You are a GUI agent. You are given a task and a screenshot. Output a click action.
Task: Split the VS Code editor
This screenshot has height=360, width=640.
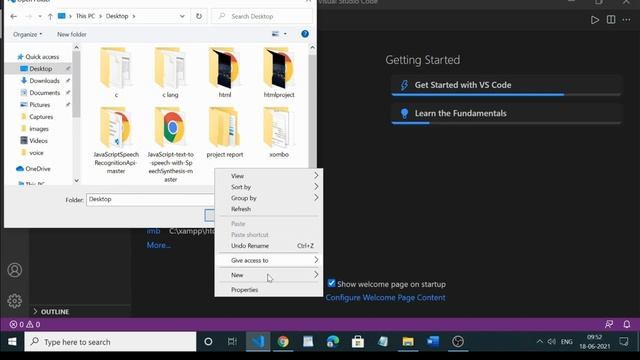pyautogui.click(x=611, y=20)
